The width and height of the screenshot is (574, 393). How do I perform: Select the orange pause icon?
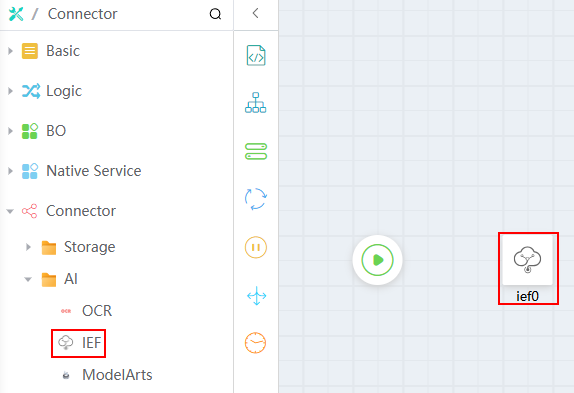coord(256,247)
